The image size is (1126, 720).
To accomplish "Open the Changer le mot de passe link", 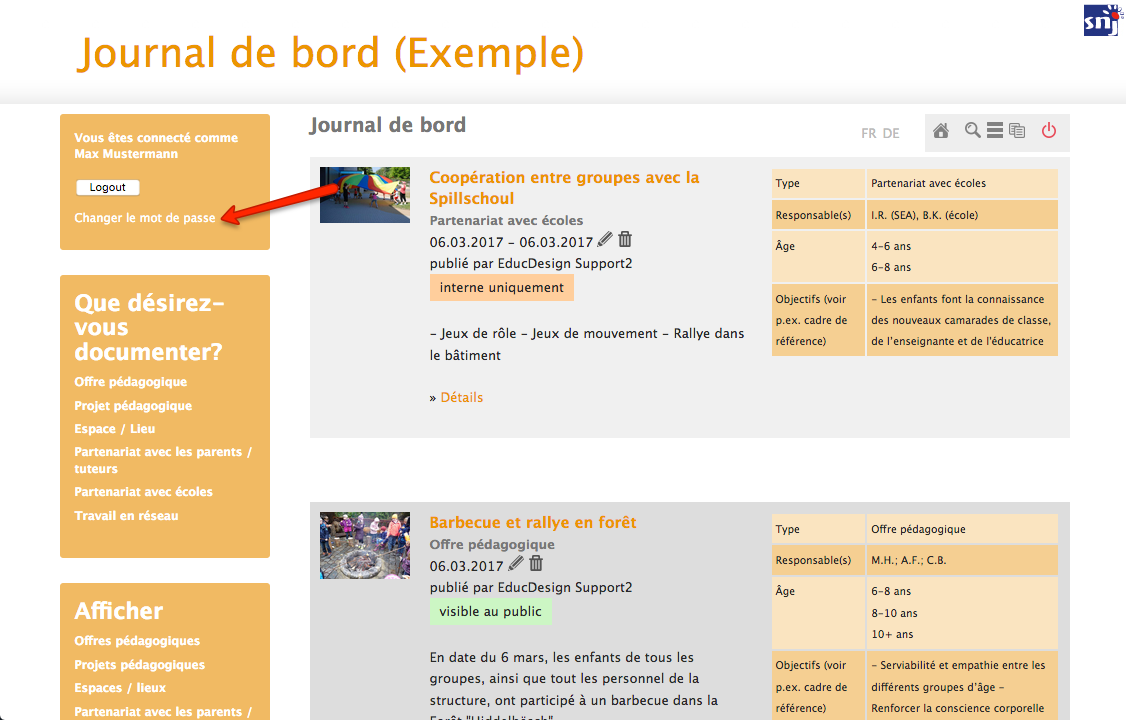I will point(145,218).
